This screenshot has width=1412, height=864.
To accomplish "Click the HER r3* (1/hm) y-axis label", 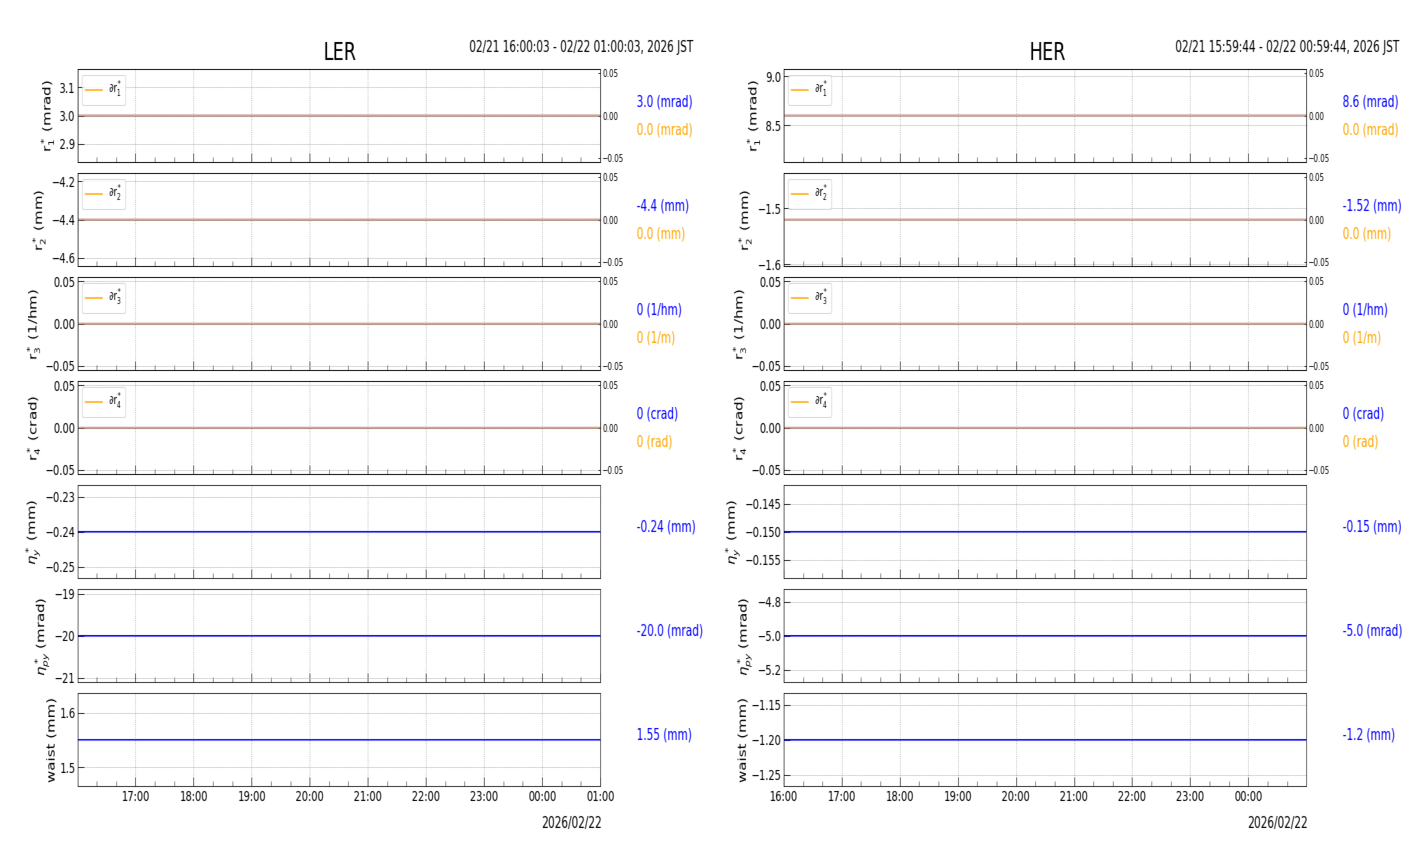I will [739, 324].
